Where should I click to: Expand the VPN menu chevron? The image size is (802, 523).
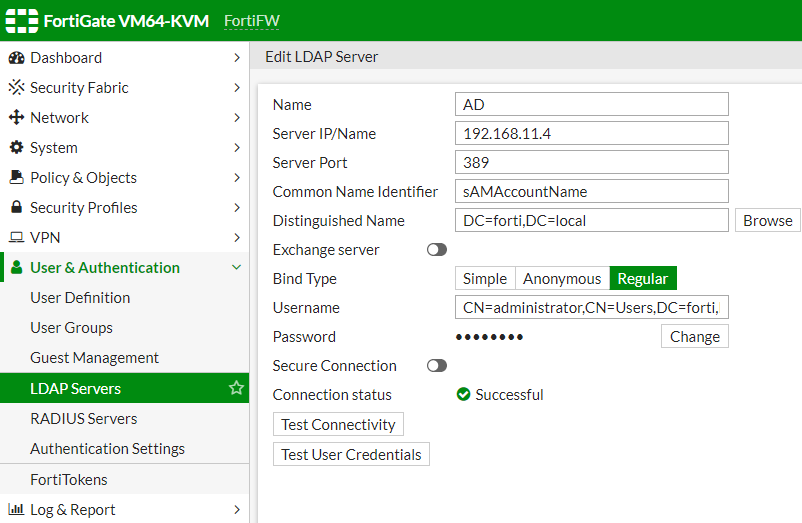(x=236, y=237)
